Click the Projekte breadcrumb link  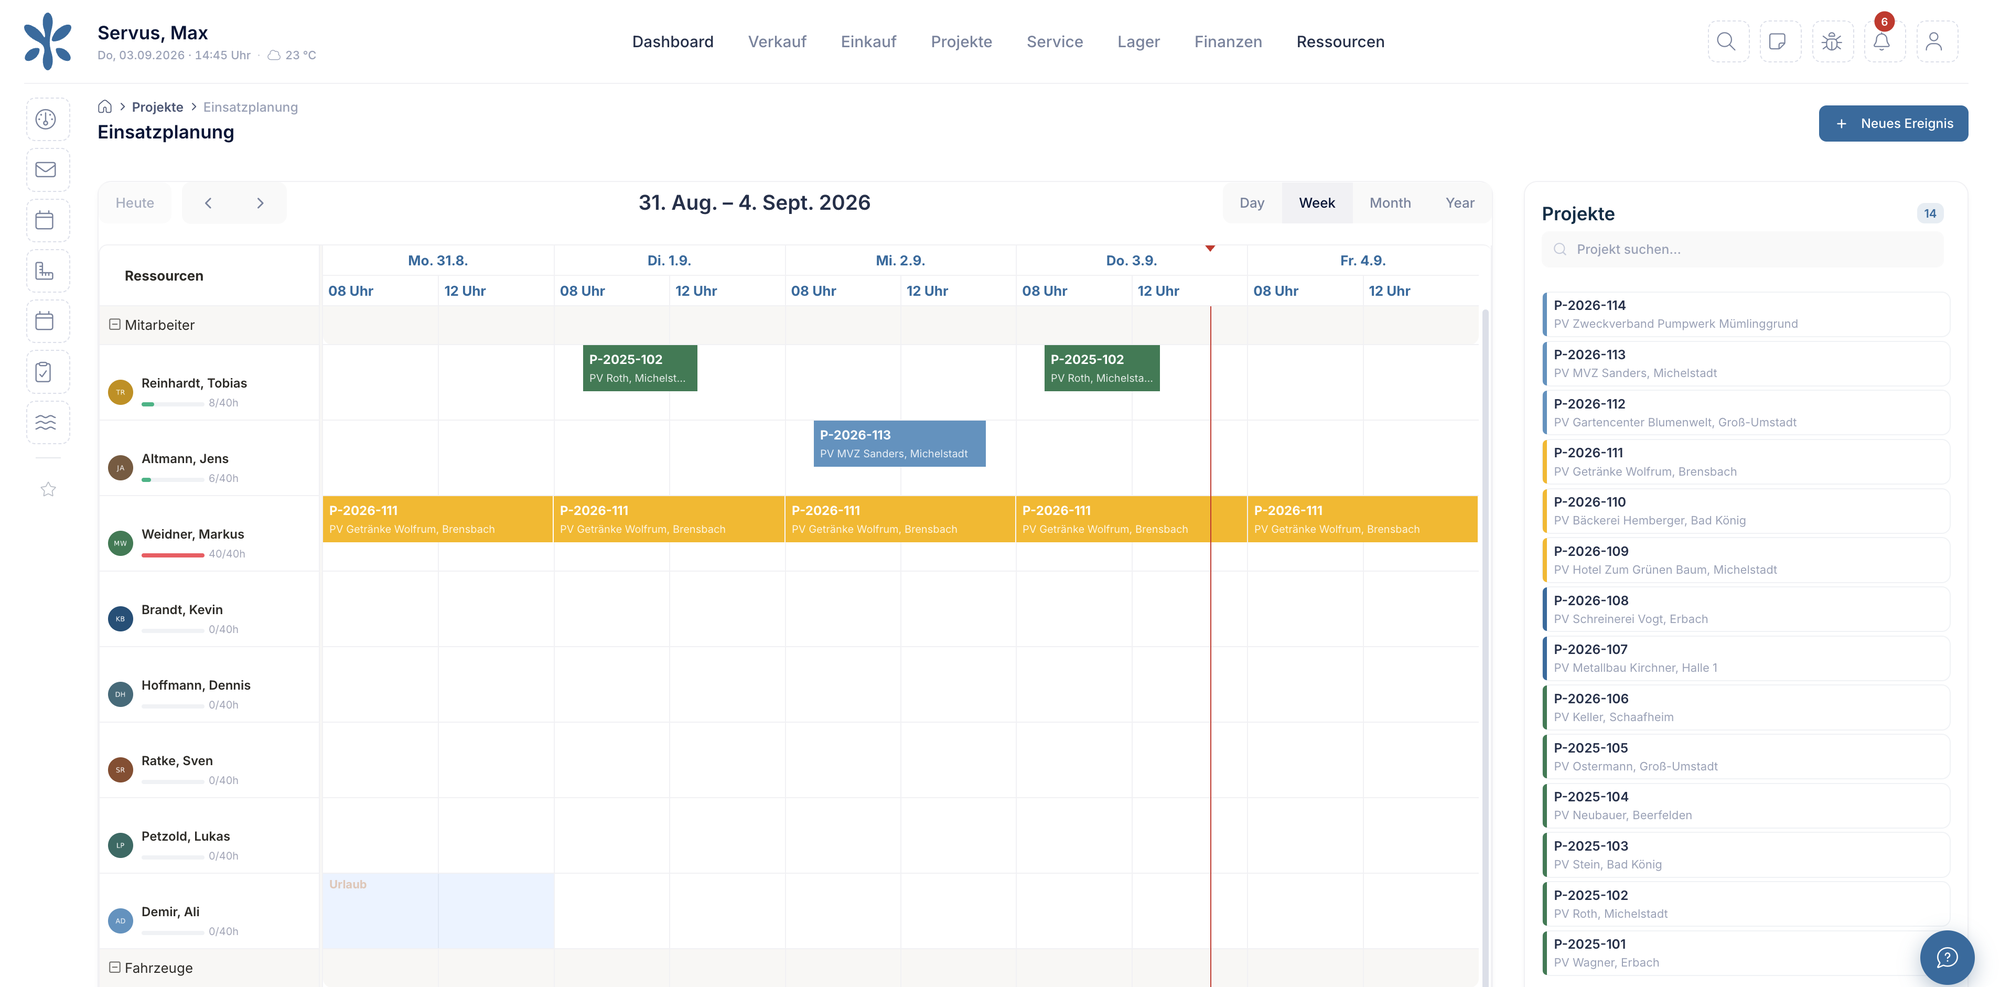(157, 107)
